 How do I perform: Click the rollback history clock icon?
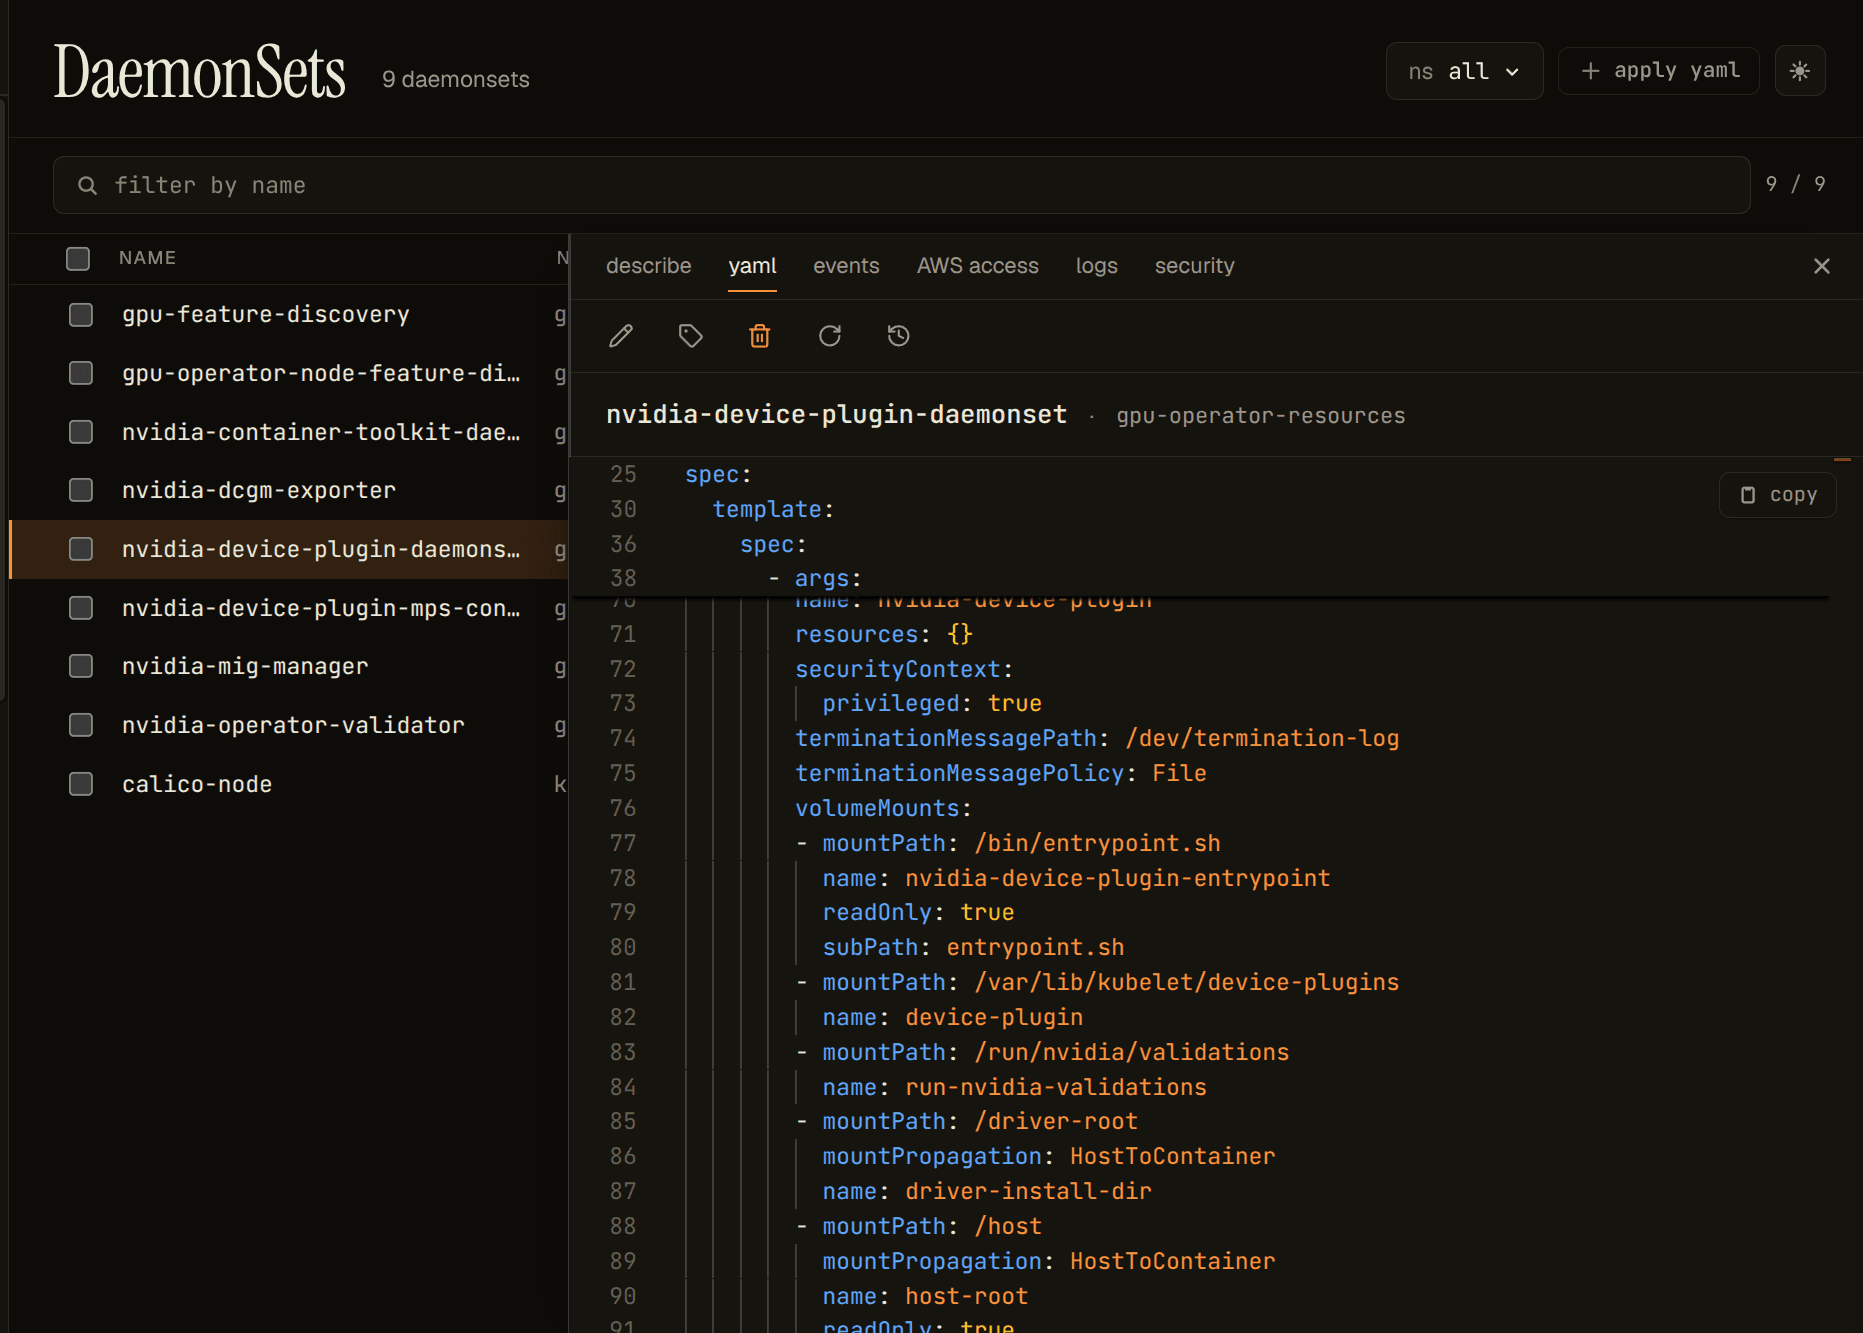899,336
